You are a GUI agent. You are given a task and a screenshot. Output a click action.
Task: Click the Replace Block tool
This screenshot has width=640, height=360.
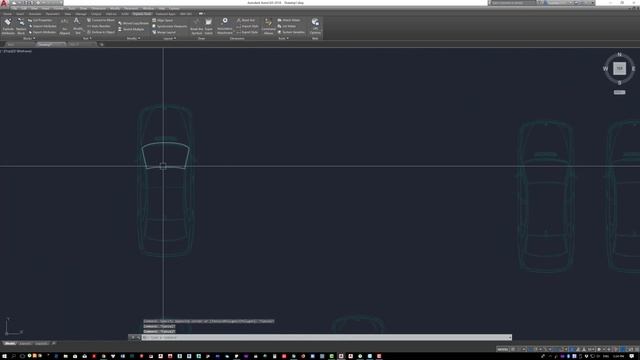click(21, 26)
